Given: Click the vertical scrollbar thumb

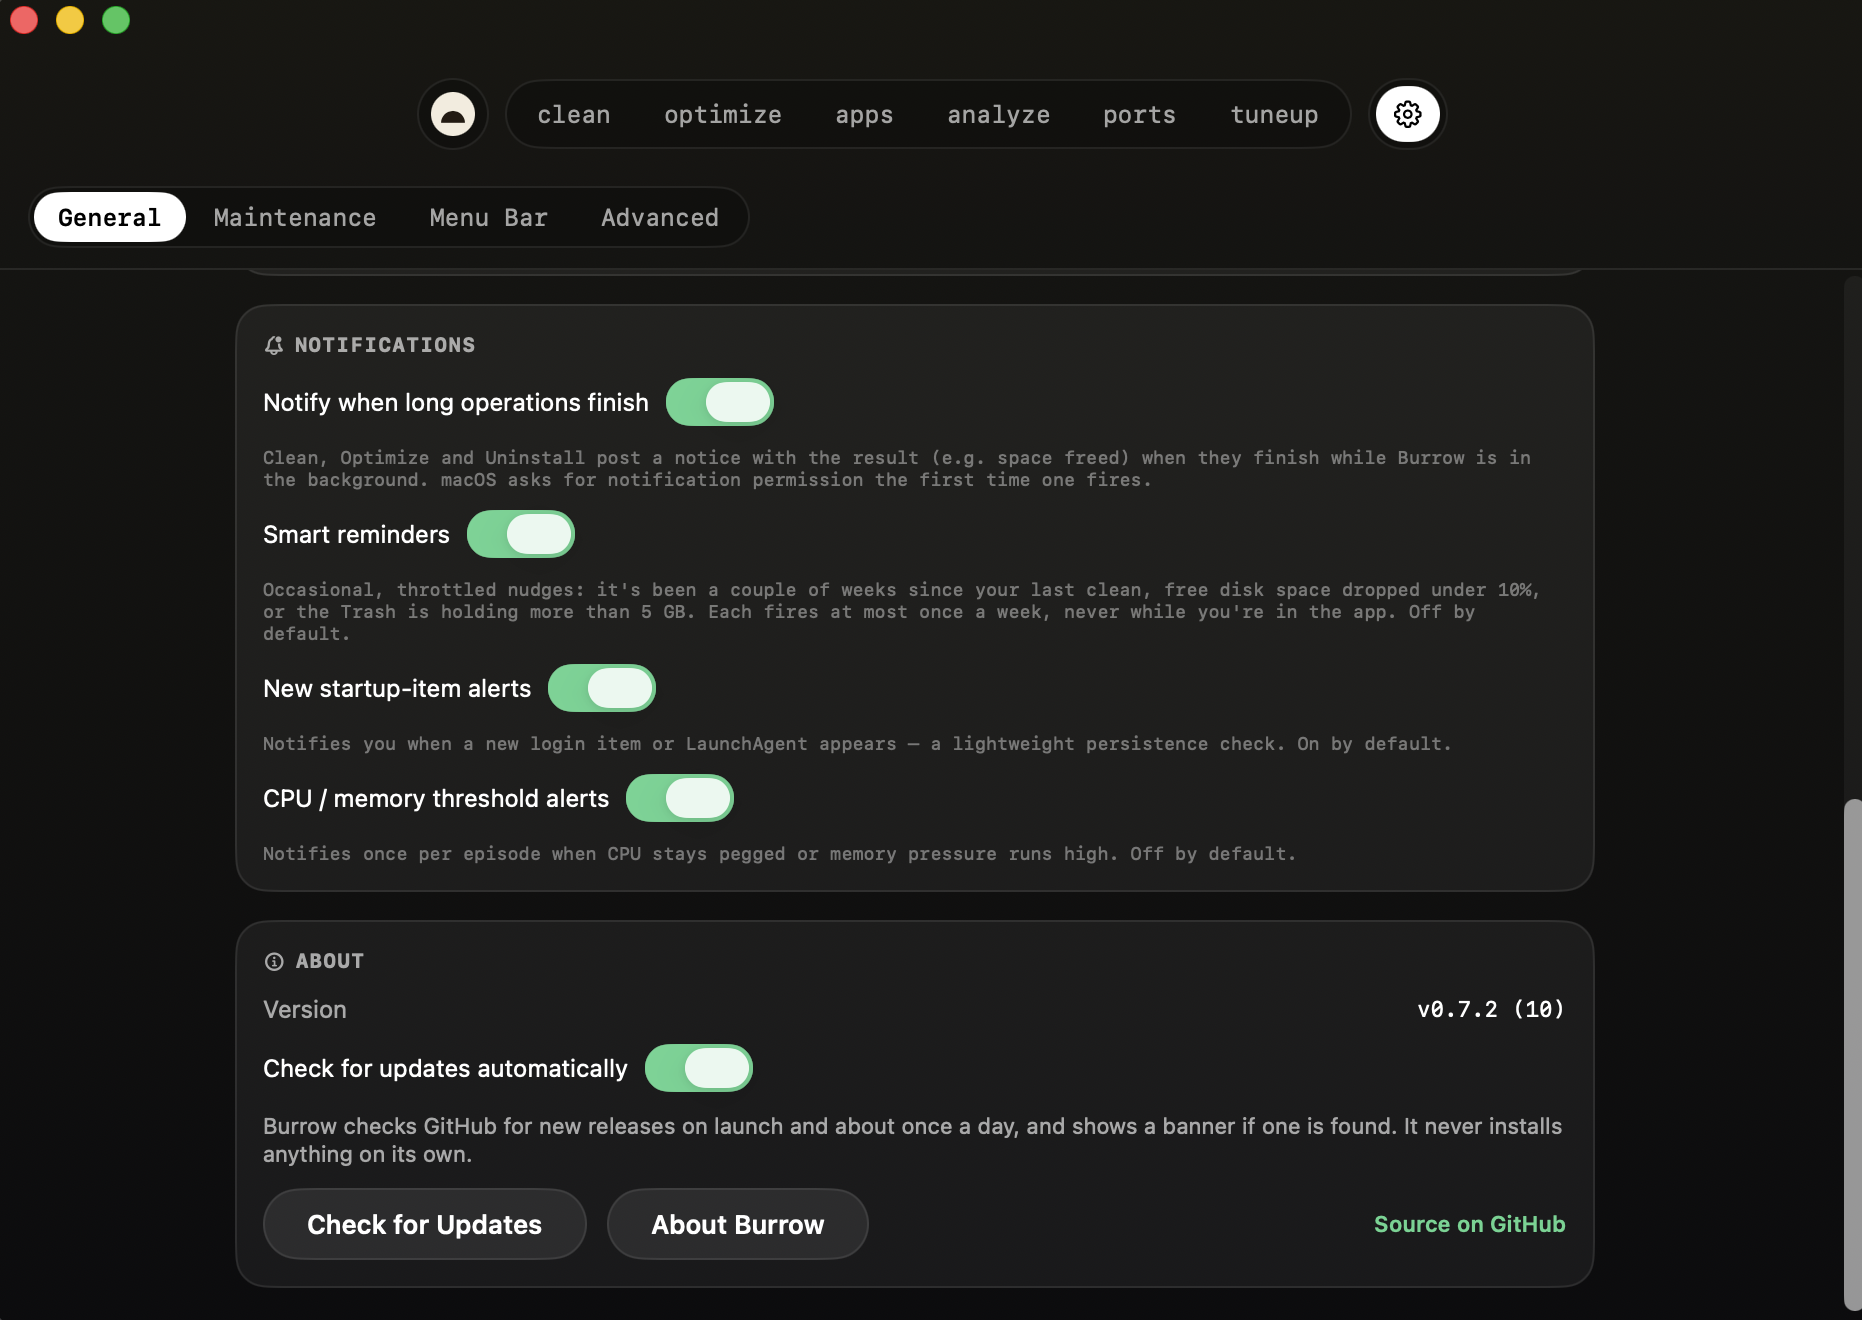Looking at the screenshot, I should 1853,1054.
